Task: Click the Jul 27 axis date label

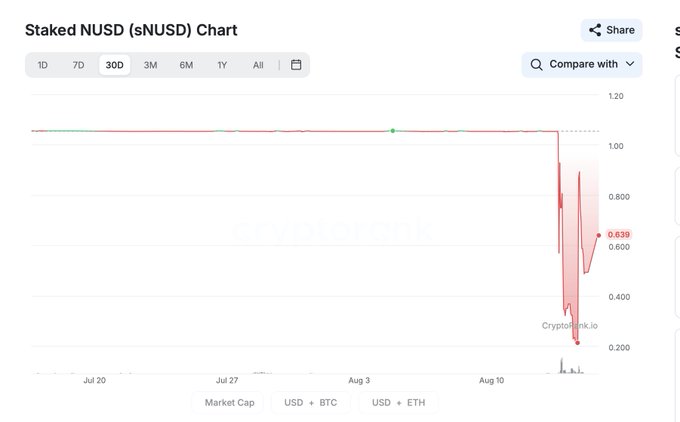Action: click(227, 380)
